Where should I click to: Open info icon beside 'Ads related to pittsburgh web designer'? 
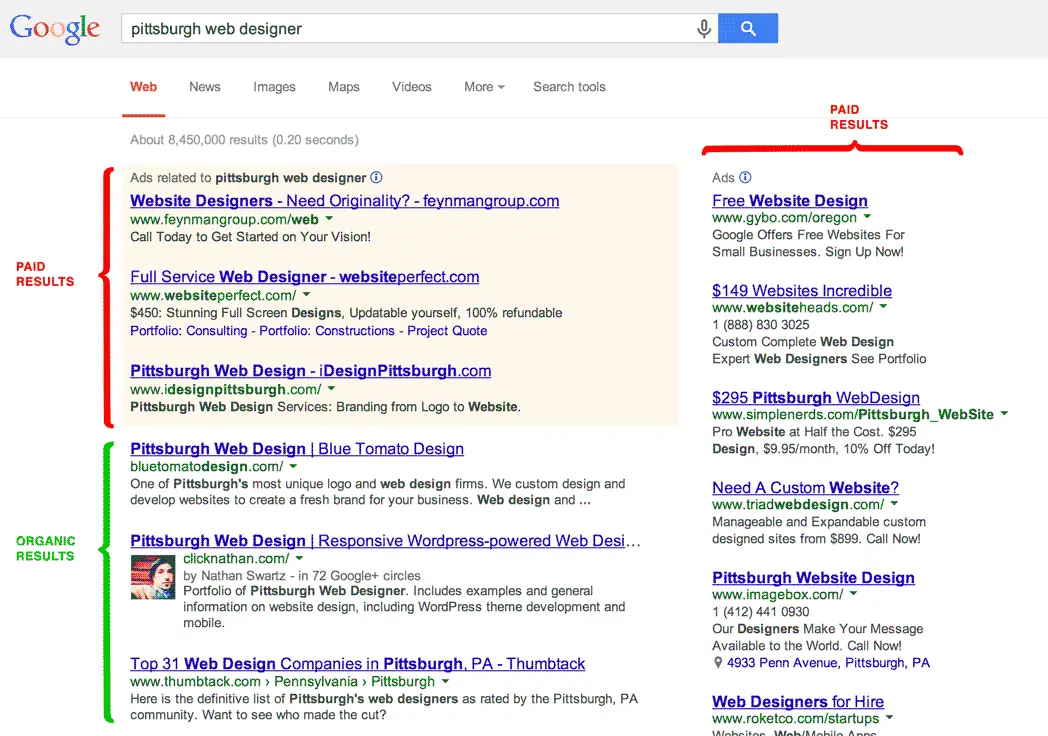(376, 177)
